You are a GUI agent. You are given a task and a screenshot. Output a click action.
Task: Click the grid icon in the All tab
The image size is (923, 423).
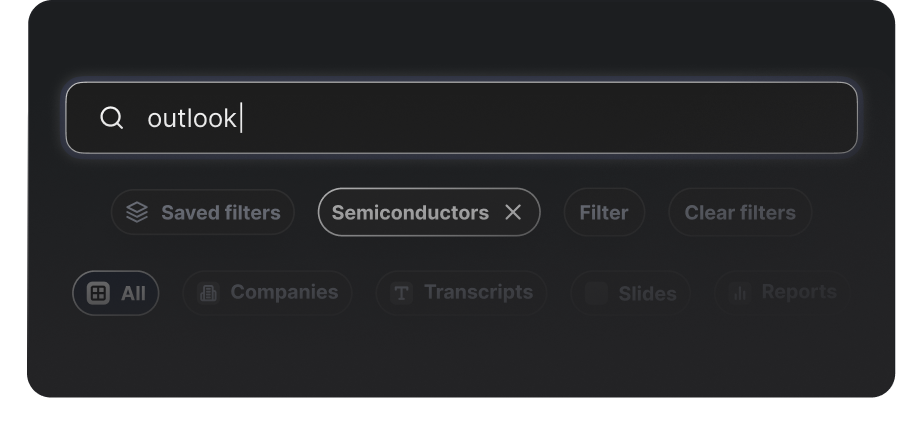pos(98,293)
